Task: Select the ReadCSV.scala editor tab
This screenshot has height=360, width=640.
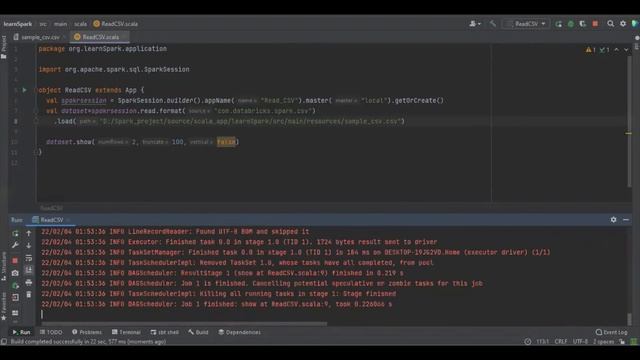Action: click(x=100, y=37)
